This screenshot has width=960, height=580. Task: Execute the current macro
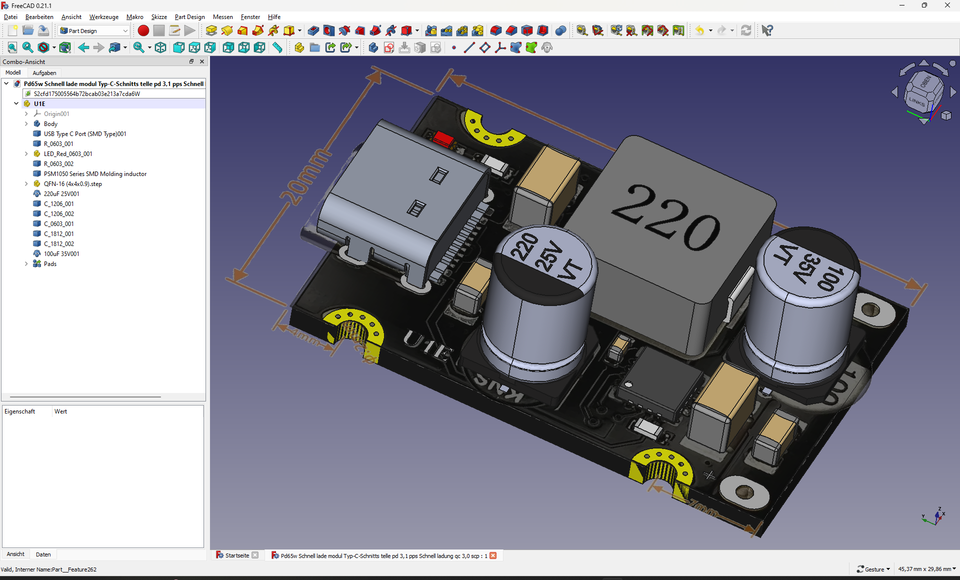(x=190, y=30)
